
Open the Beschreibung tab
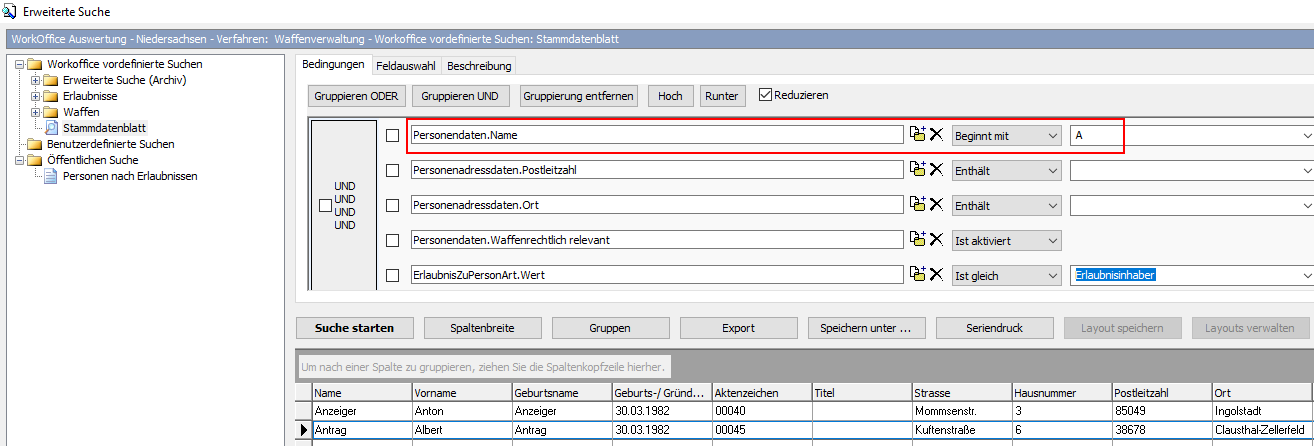(x=479, y=66)
